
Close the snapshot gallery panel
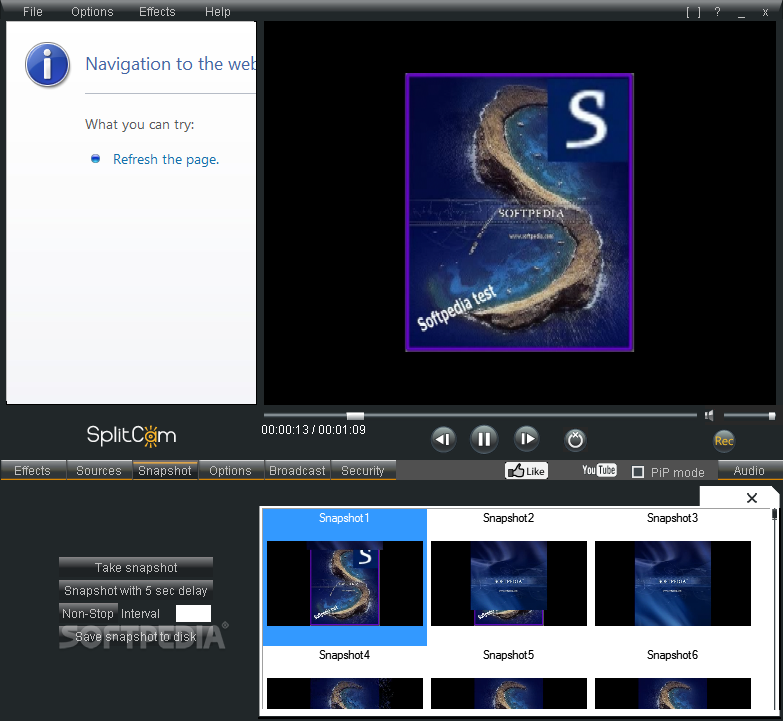click(752, 498)
